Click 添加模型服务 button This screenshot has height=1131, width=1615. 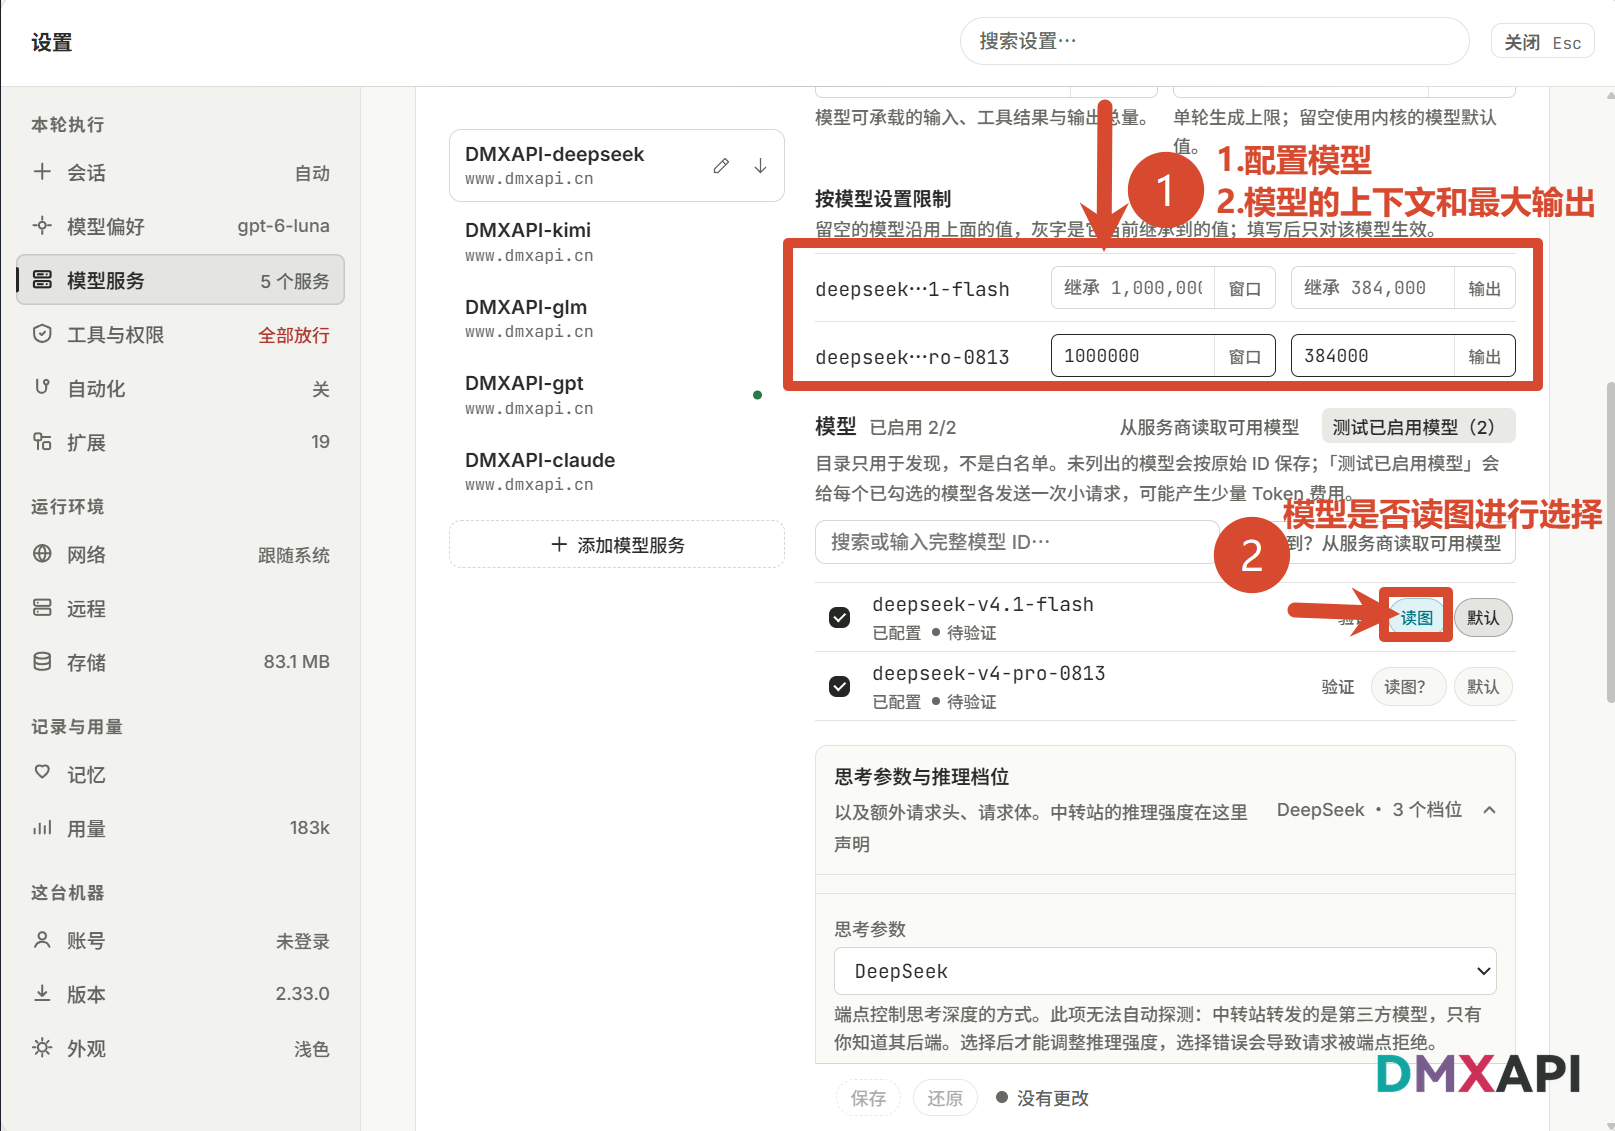click(x=617, y=545)
